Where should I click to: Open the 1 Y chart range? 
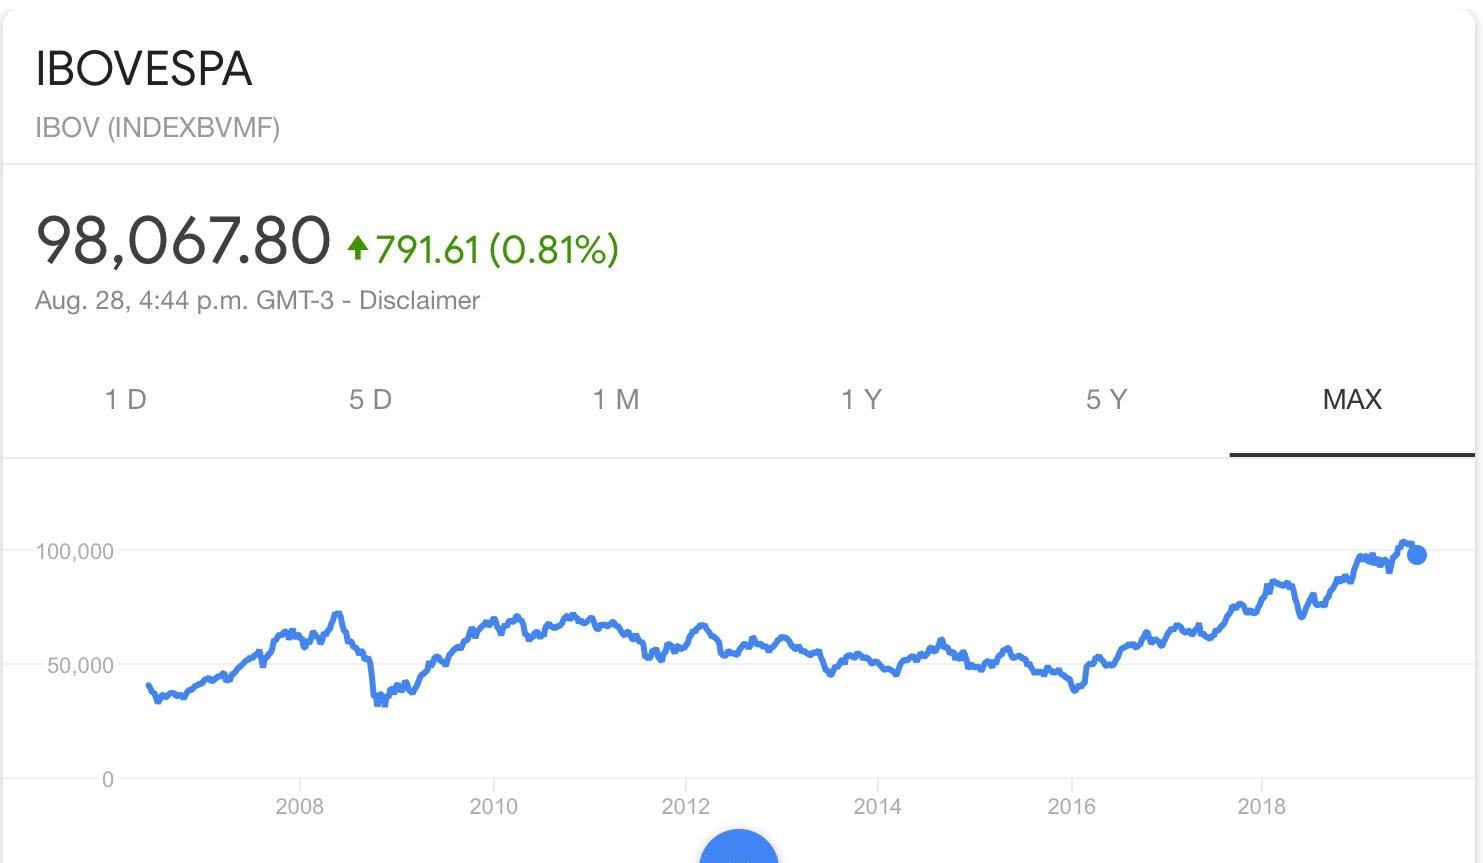(x=861, y=400)
